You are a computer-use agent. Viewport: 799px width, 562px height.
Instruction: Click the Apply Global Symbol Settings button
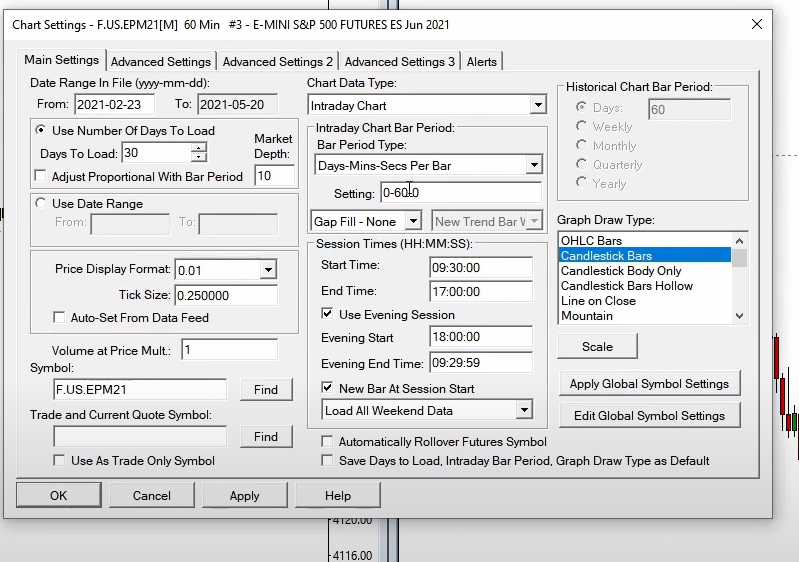[x=648, y=384]
